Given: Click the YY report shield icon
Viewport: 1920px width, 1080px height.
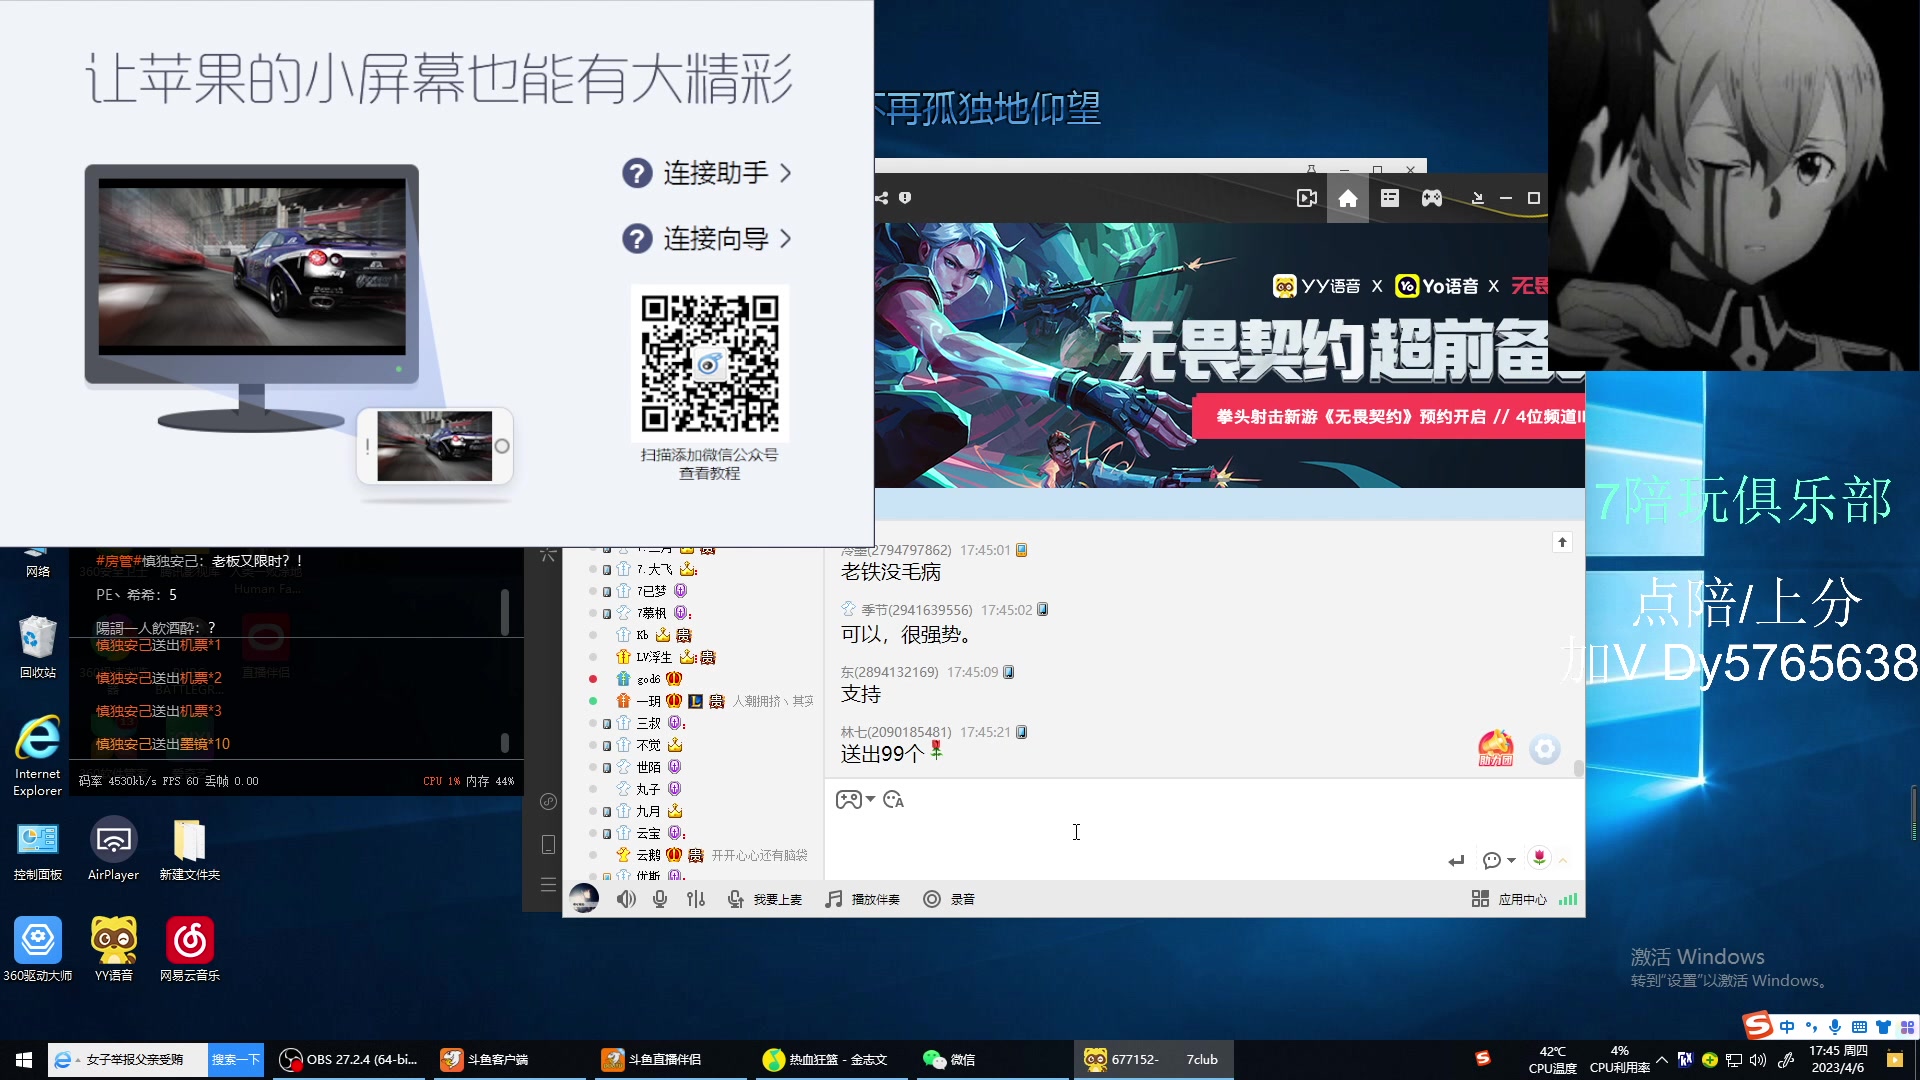Looking at the screenshot, I should click(905, 198).
